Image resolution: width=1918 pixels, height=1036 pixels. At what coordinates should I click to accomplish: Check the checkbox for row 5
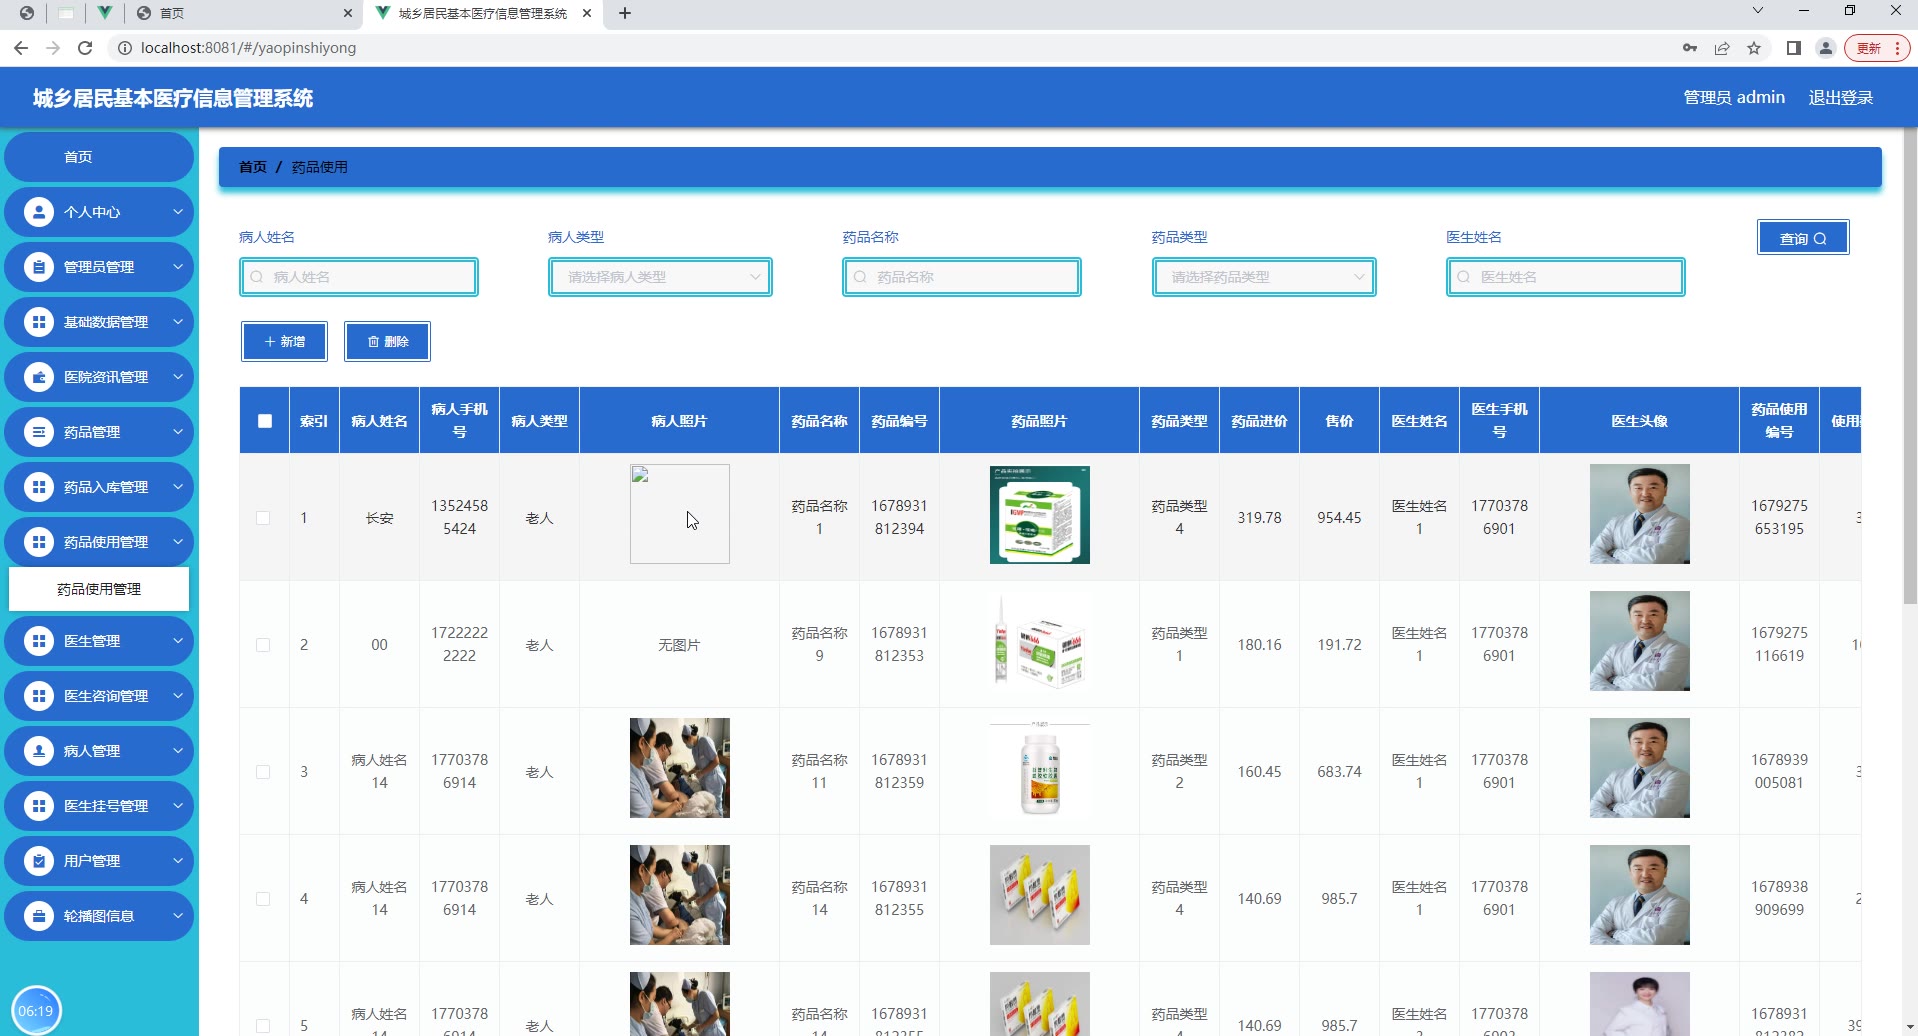click(263, 1026)
